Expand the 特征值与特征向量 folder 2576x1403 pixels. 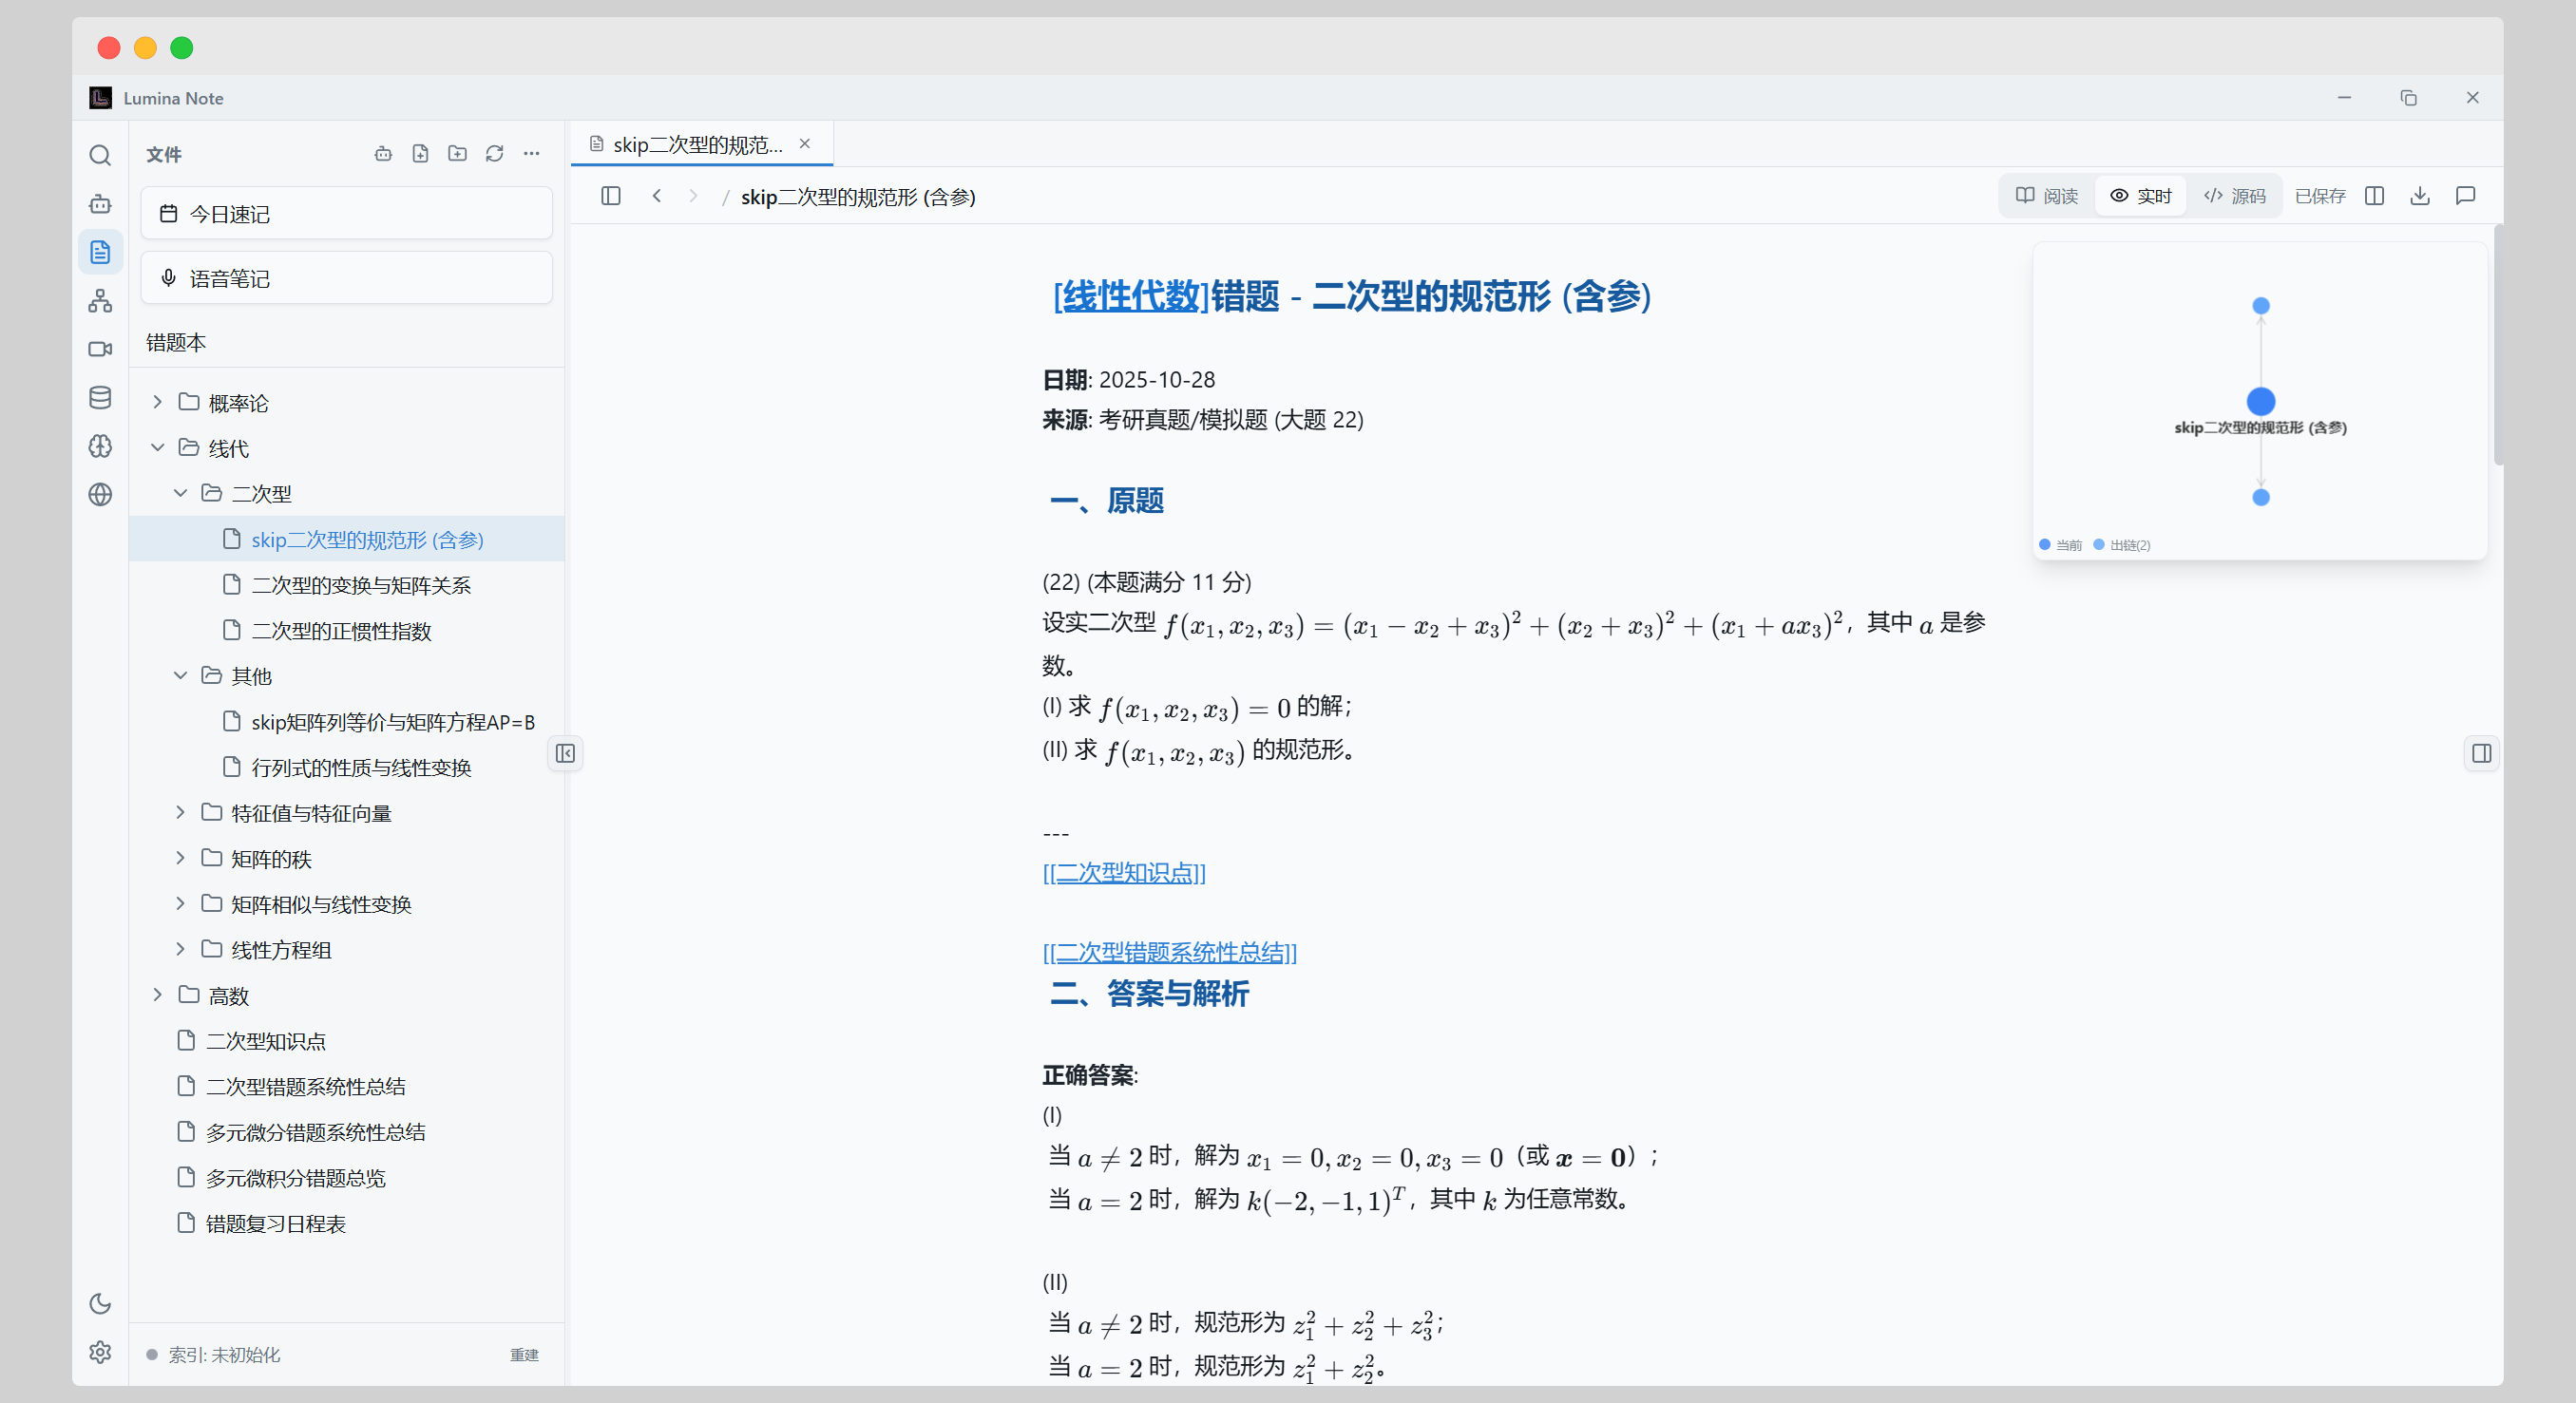[181, 813]
